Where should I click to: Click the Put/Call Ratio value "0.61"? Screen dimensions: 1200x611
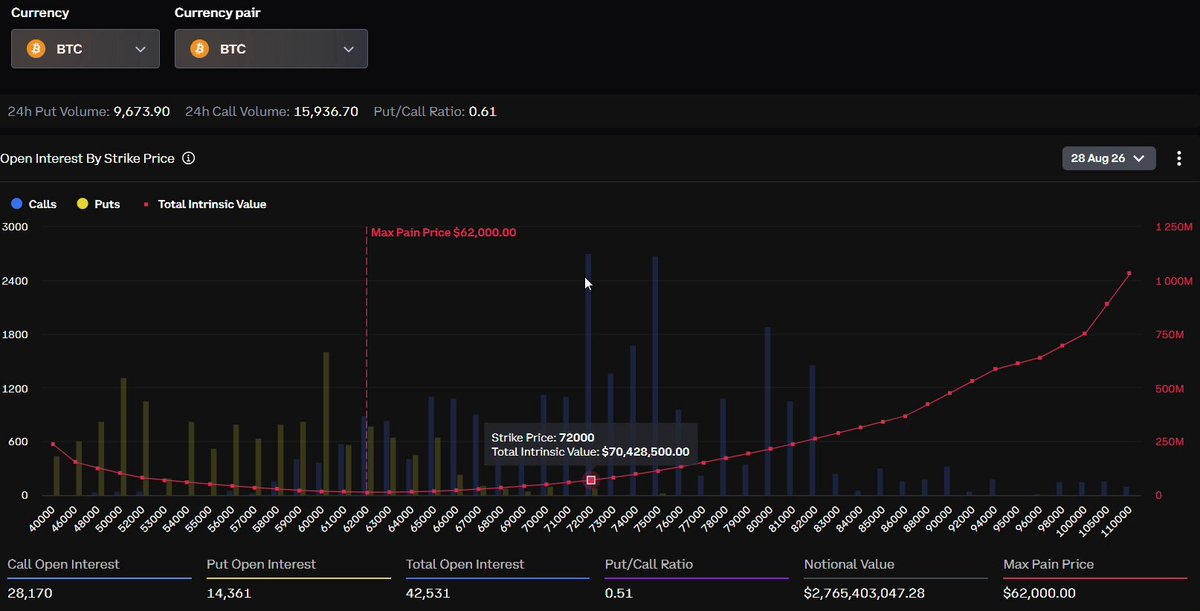click(482, 111)
